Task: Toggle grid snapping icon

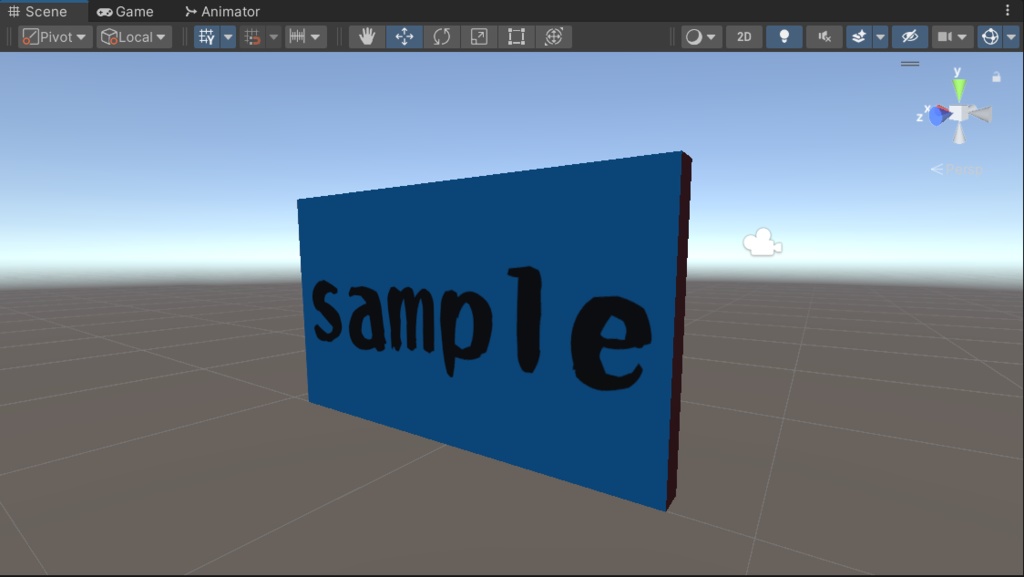Action: click(x=252, y=37)
